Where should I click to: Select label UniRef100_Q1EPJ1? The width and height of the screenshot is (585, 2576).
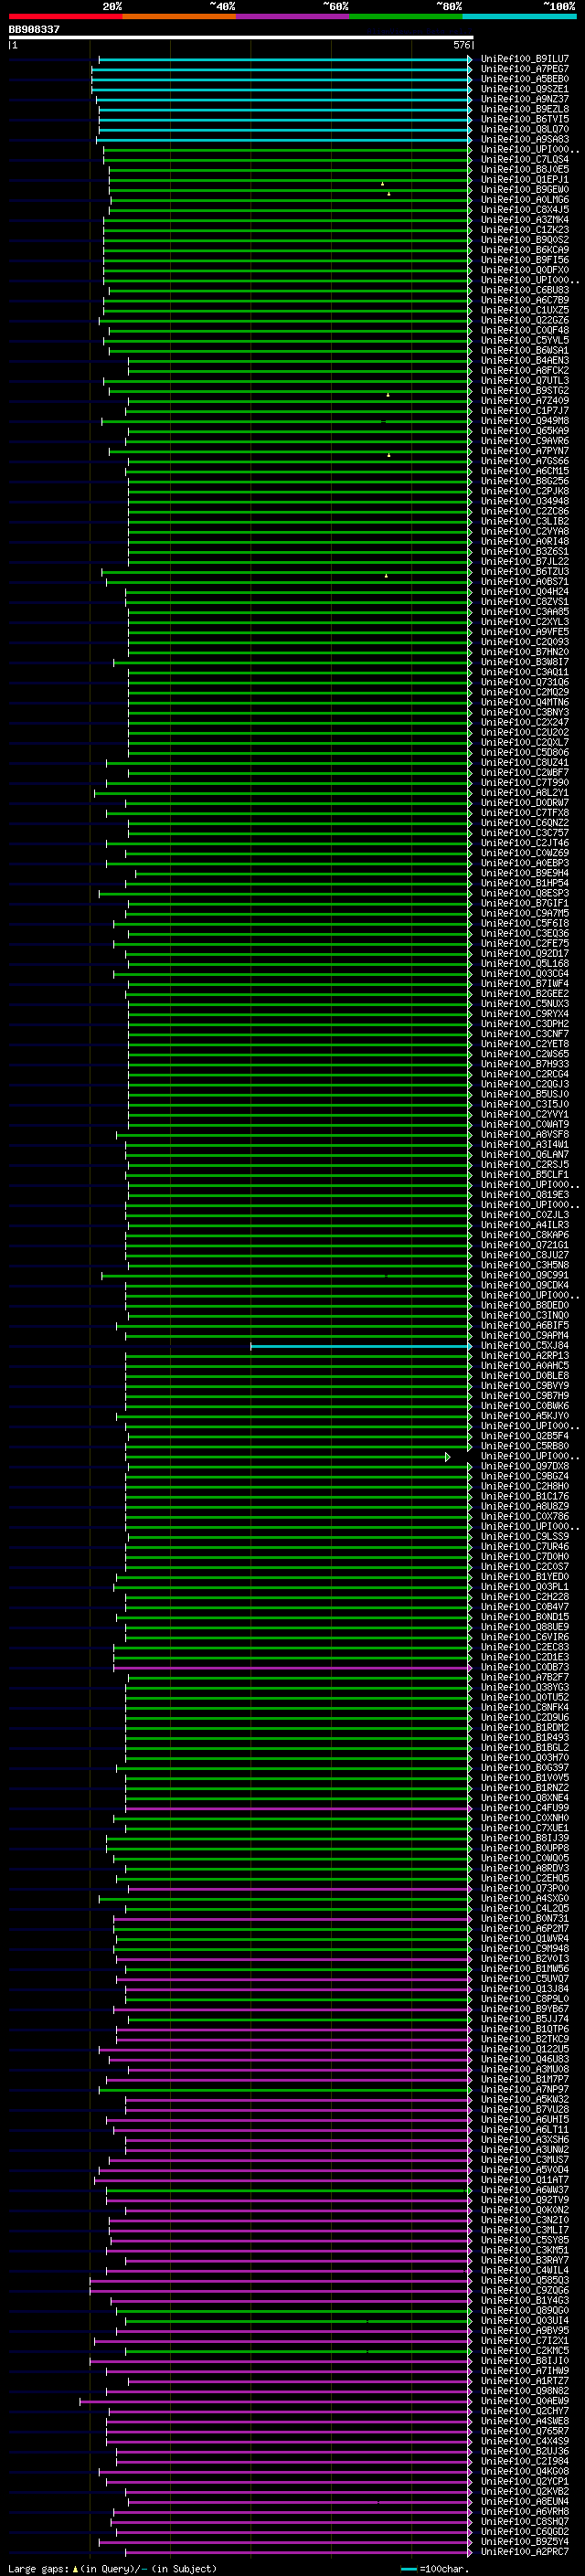point(525,180)
